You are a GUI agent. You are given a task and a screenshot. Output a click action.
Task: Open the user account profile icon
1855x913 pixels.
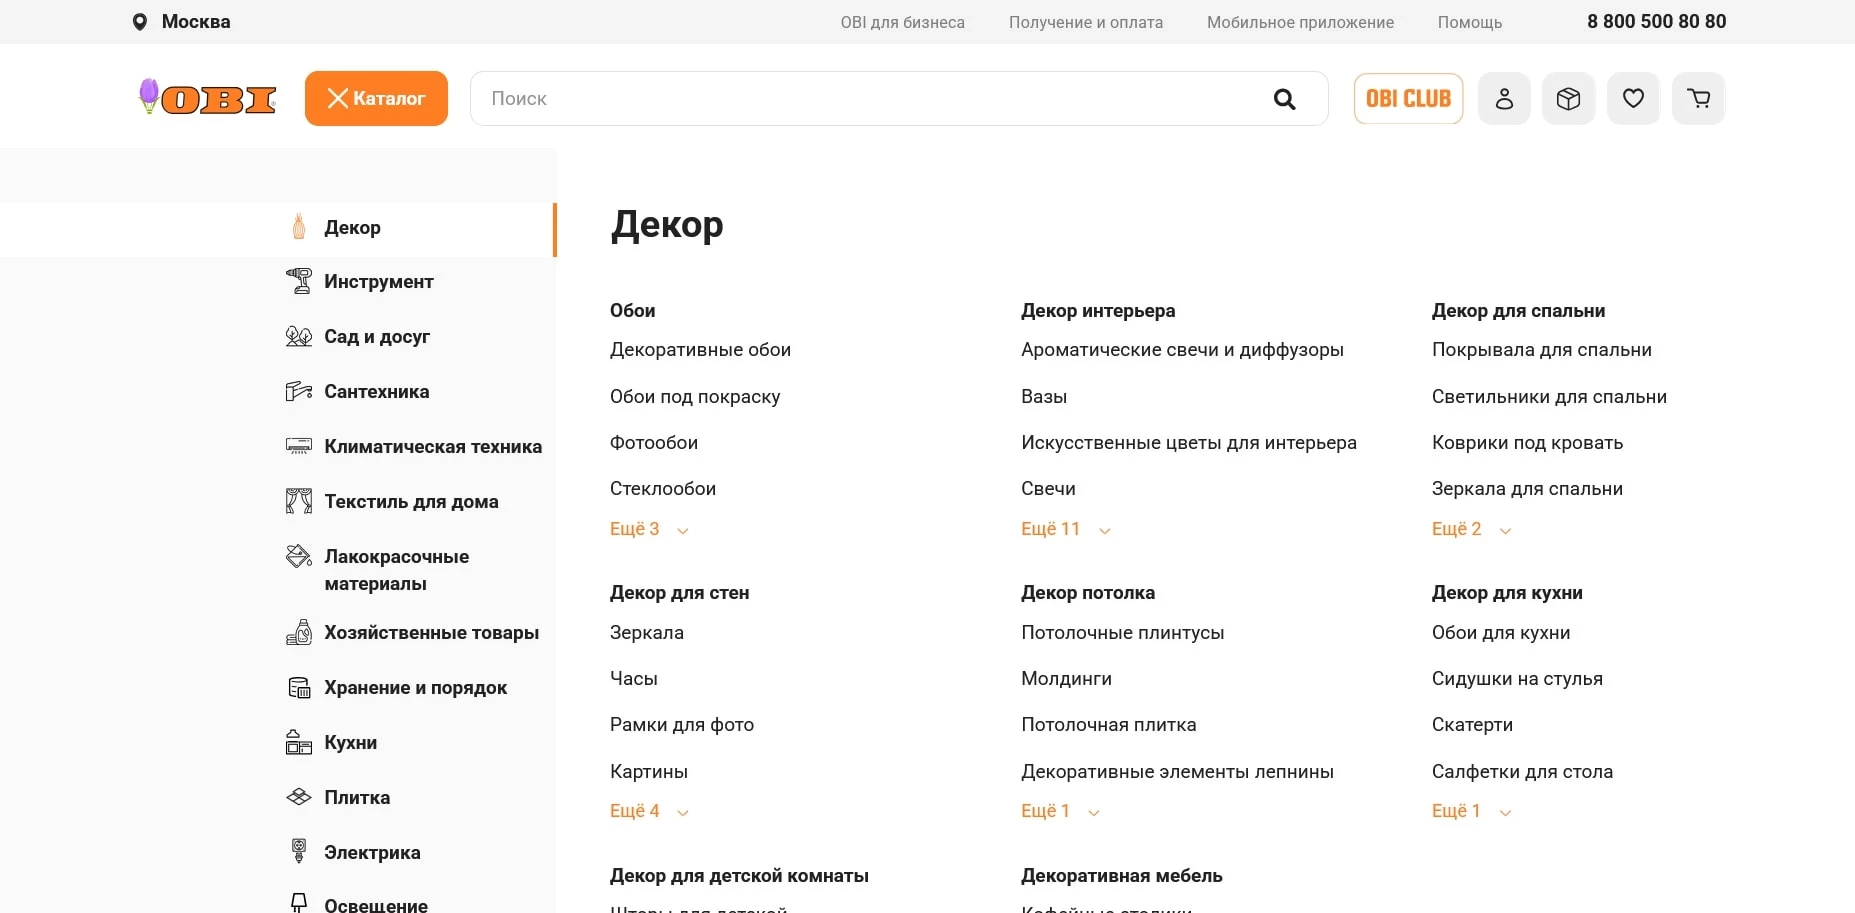pos(1504,99)
